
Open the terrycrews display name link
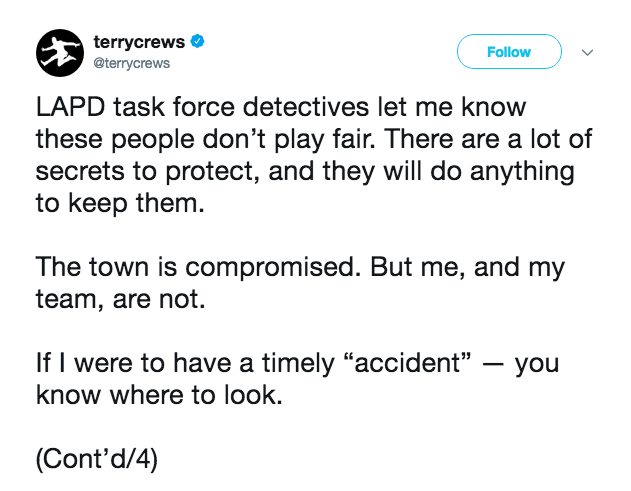(x=139, y=43)
